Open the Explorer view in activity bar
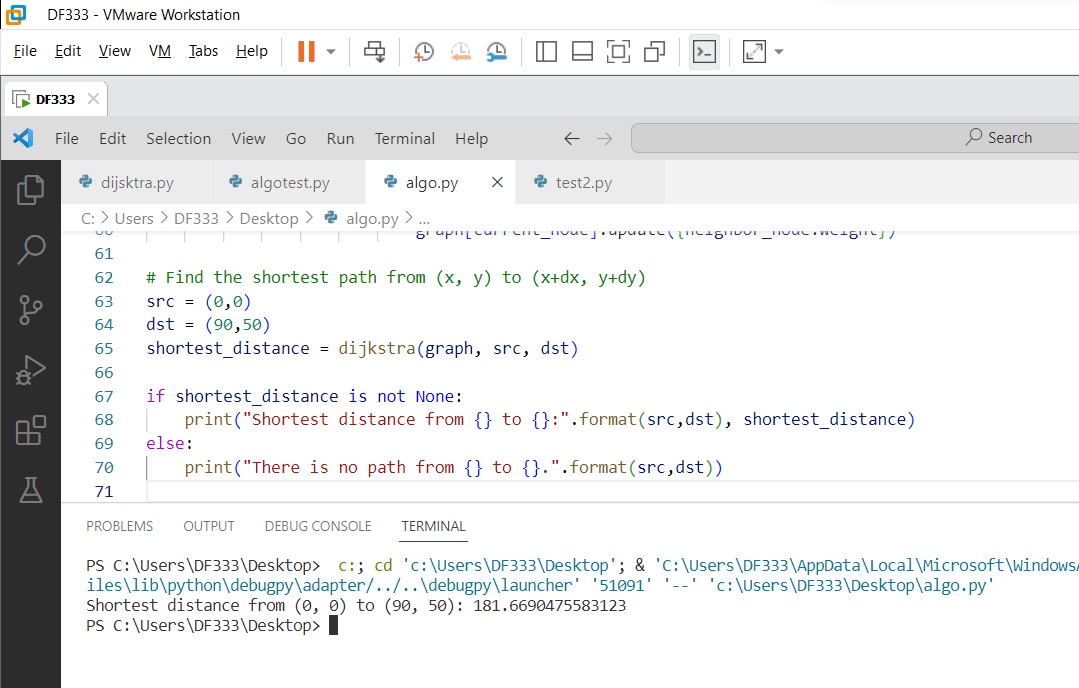This screenshot has height=688, width=1079. pyautogui.click(x=31, y=189)
